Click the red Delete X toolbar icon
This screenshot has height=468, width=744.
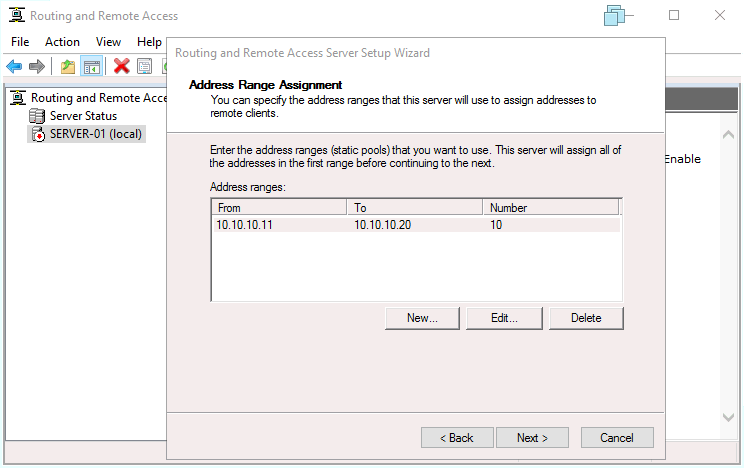(x=121, y=66)
